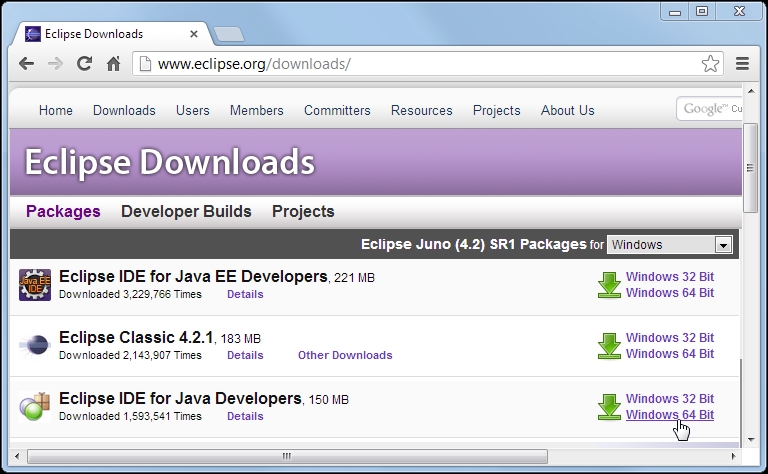
Task: Open Details for Java EE Developers
Action: pos(245,294)
